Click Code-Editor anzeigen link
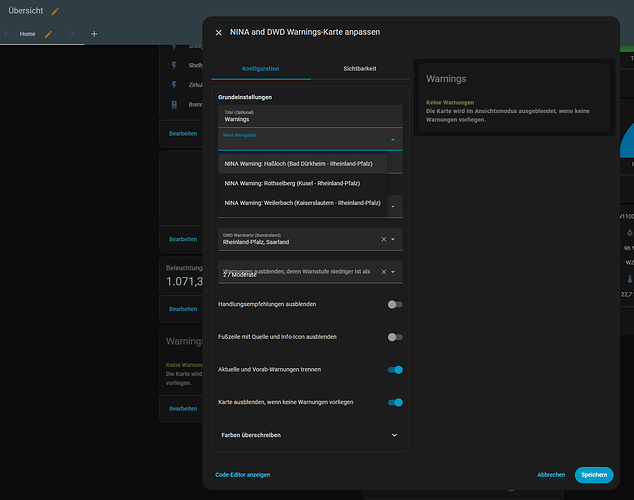Viewport: 634px width, 500px height. [243, 475]
